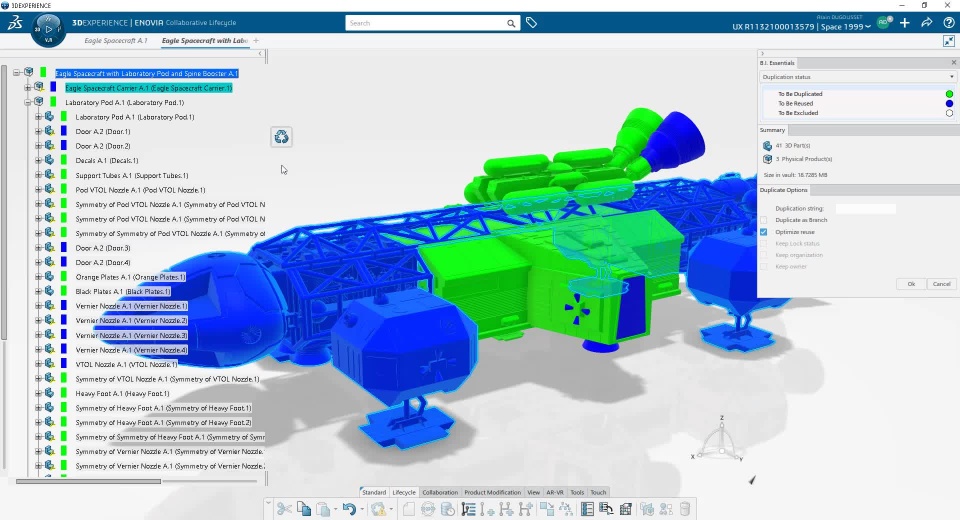The image size is (960, 520).
Task: Click the magnifier search icon
Action: (511, 23)
